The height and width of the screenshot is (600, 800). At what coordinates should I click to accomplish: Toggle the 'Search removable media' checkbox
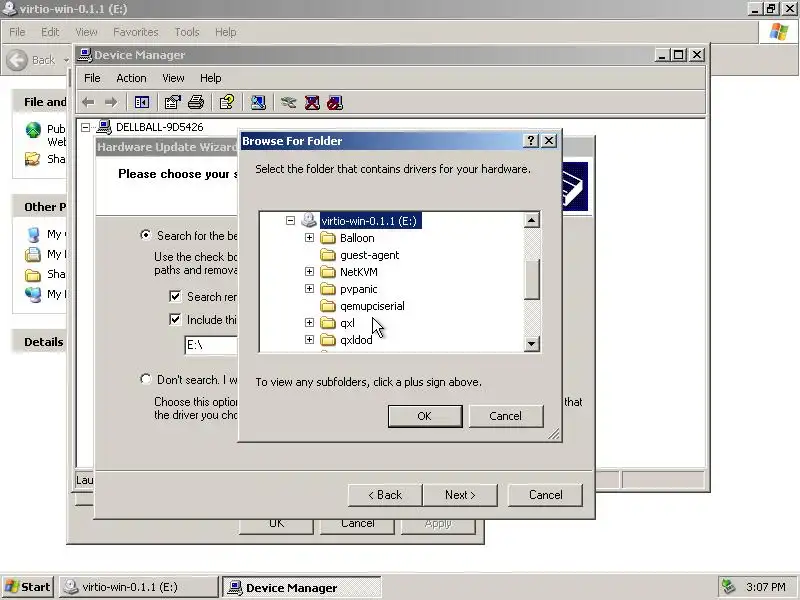(x=175, y=296)
